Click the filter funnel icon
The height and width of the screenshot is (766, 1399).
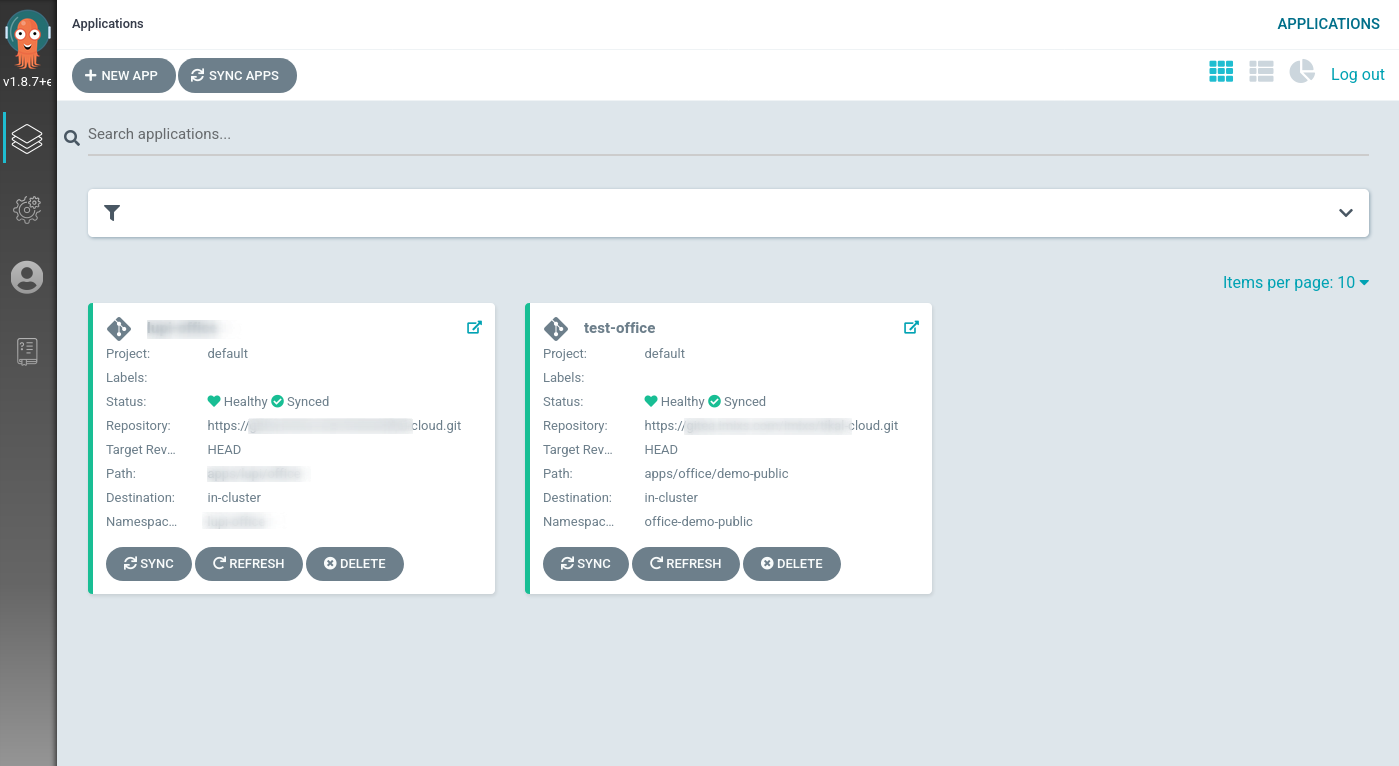tap(111, 213)
